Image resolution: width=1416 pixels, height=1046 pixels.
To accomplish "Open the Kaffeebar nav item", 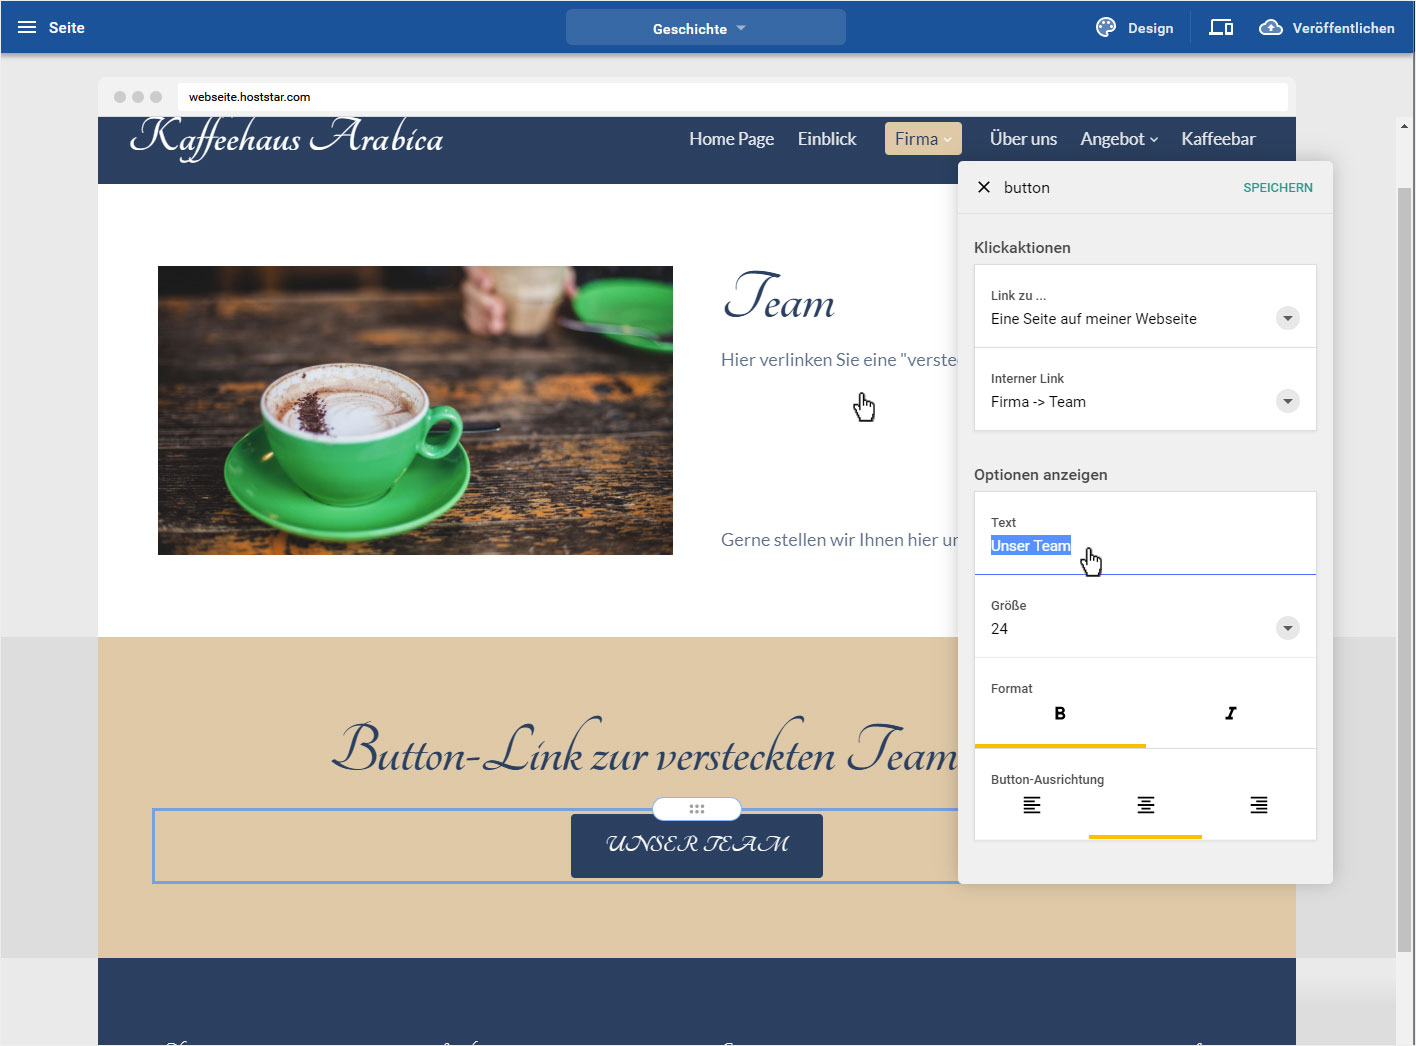I will point(1218,139).
